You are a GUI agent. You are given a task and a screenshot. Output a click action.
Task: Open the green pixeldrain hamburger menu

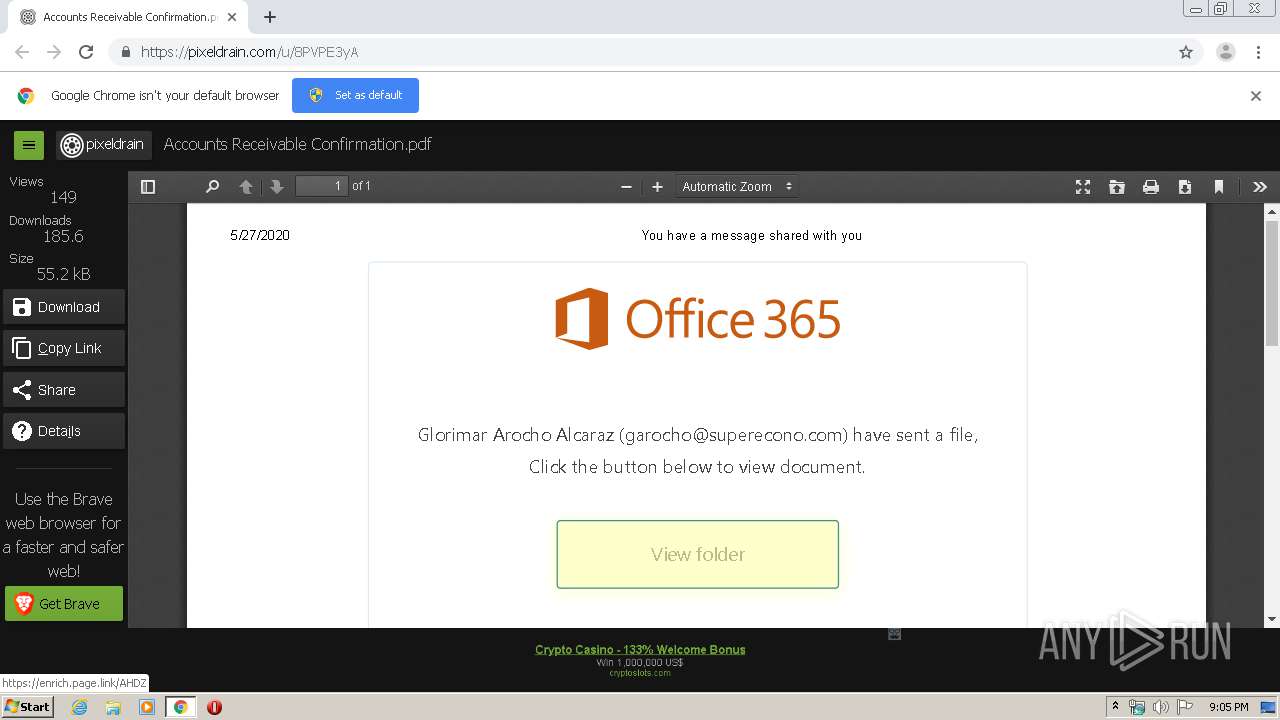[x=28, y=145]
